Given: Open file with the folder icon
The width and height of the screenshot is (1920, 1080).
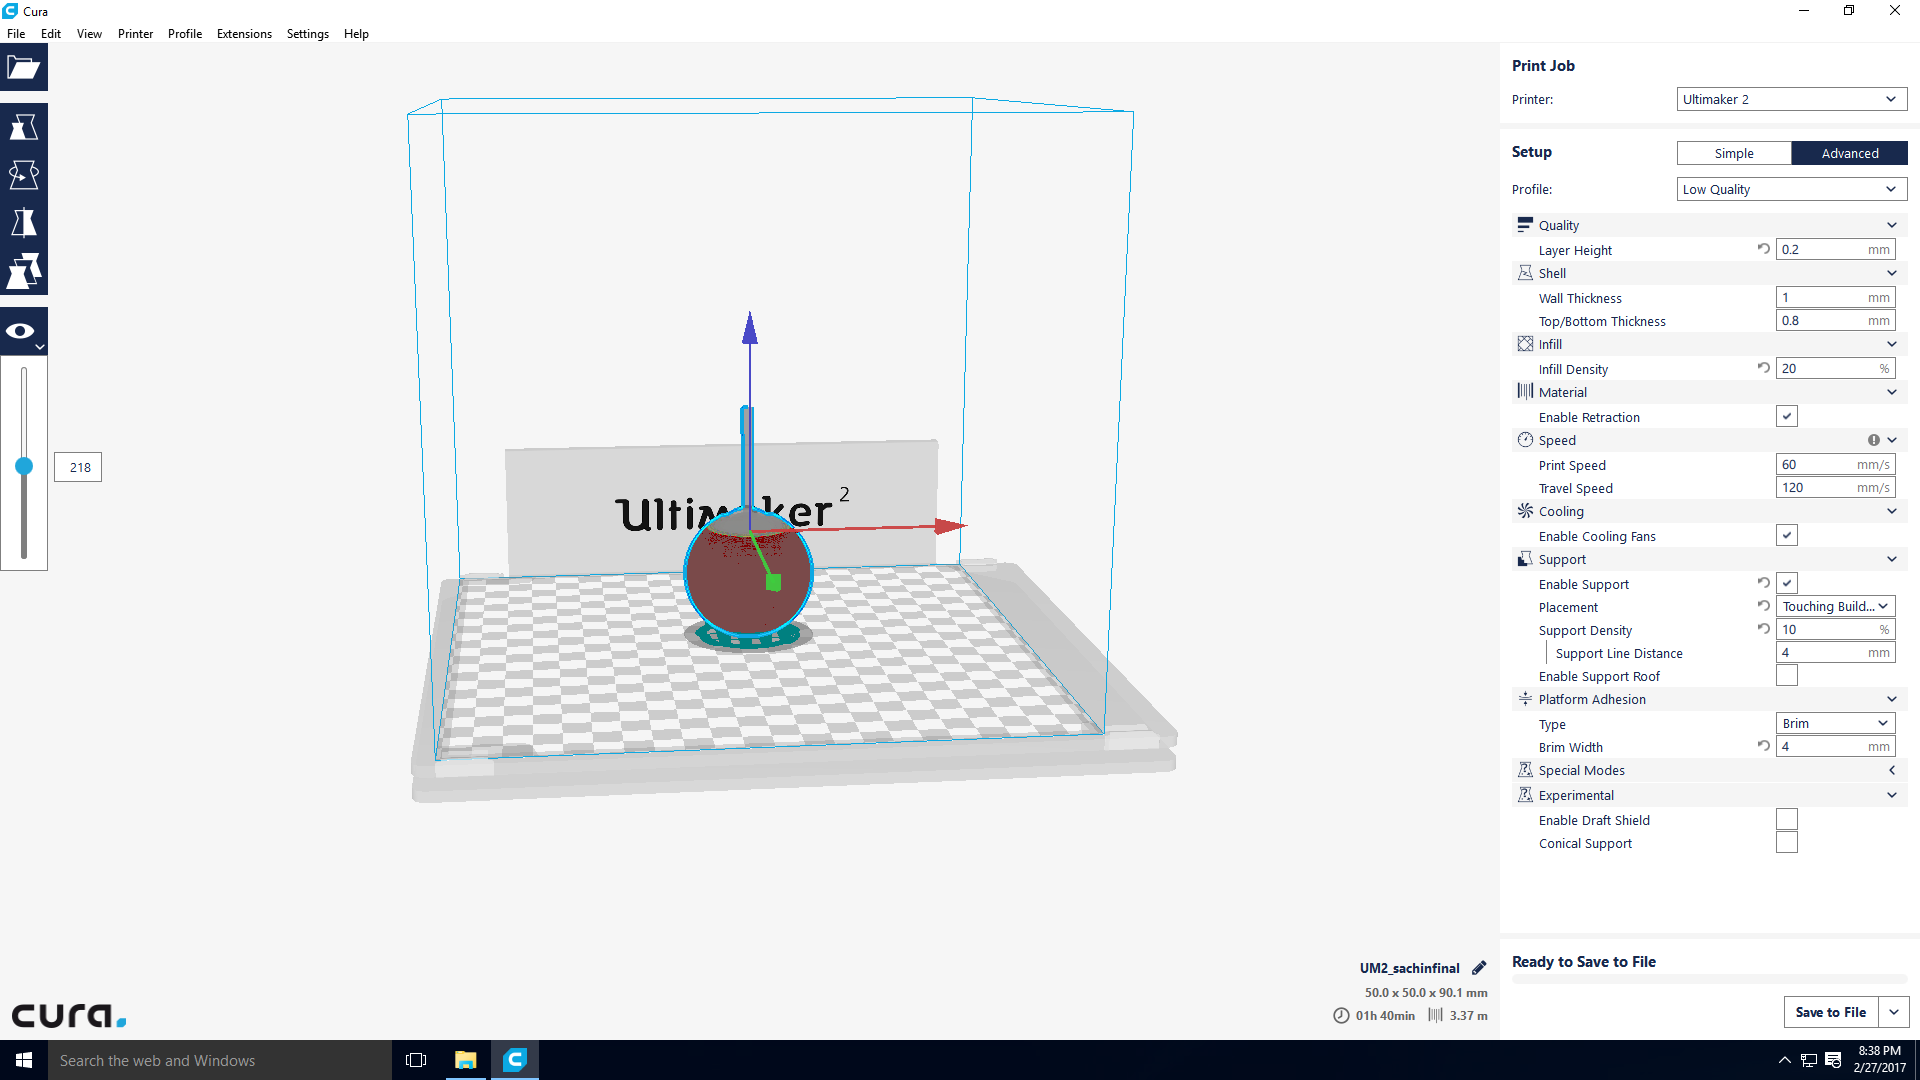Looking at the screenshot, I should [x=24, y=68].
